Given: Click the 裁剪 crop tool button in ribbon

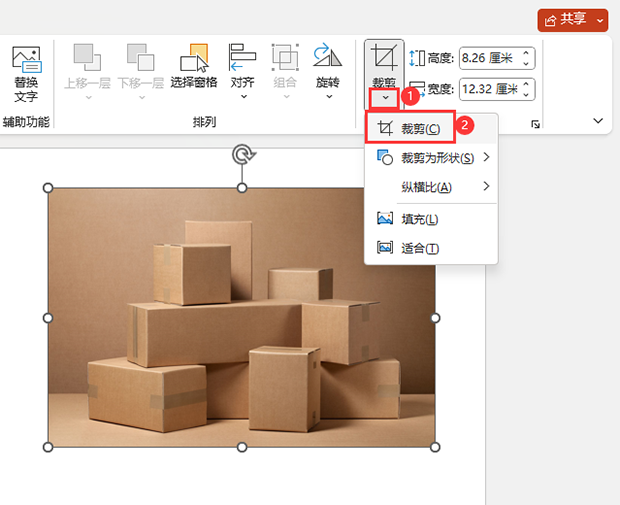Looking at the screenshot, I should point(384,63).
